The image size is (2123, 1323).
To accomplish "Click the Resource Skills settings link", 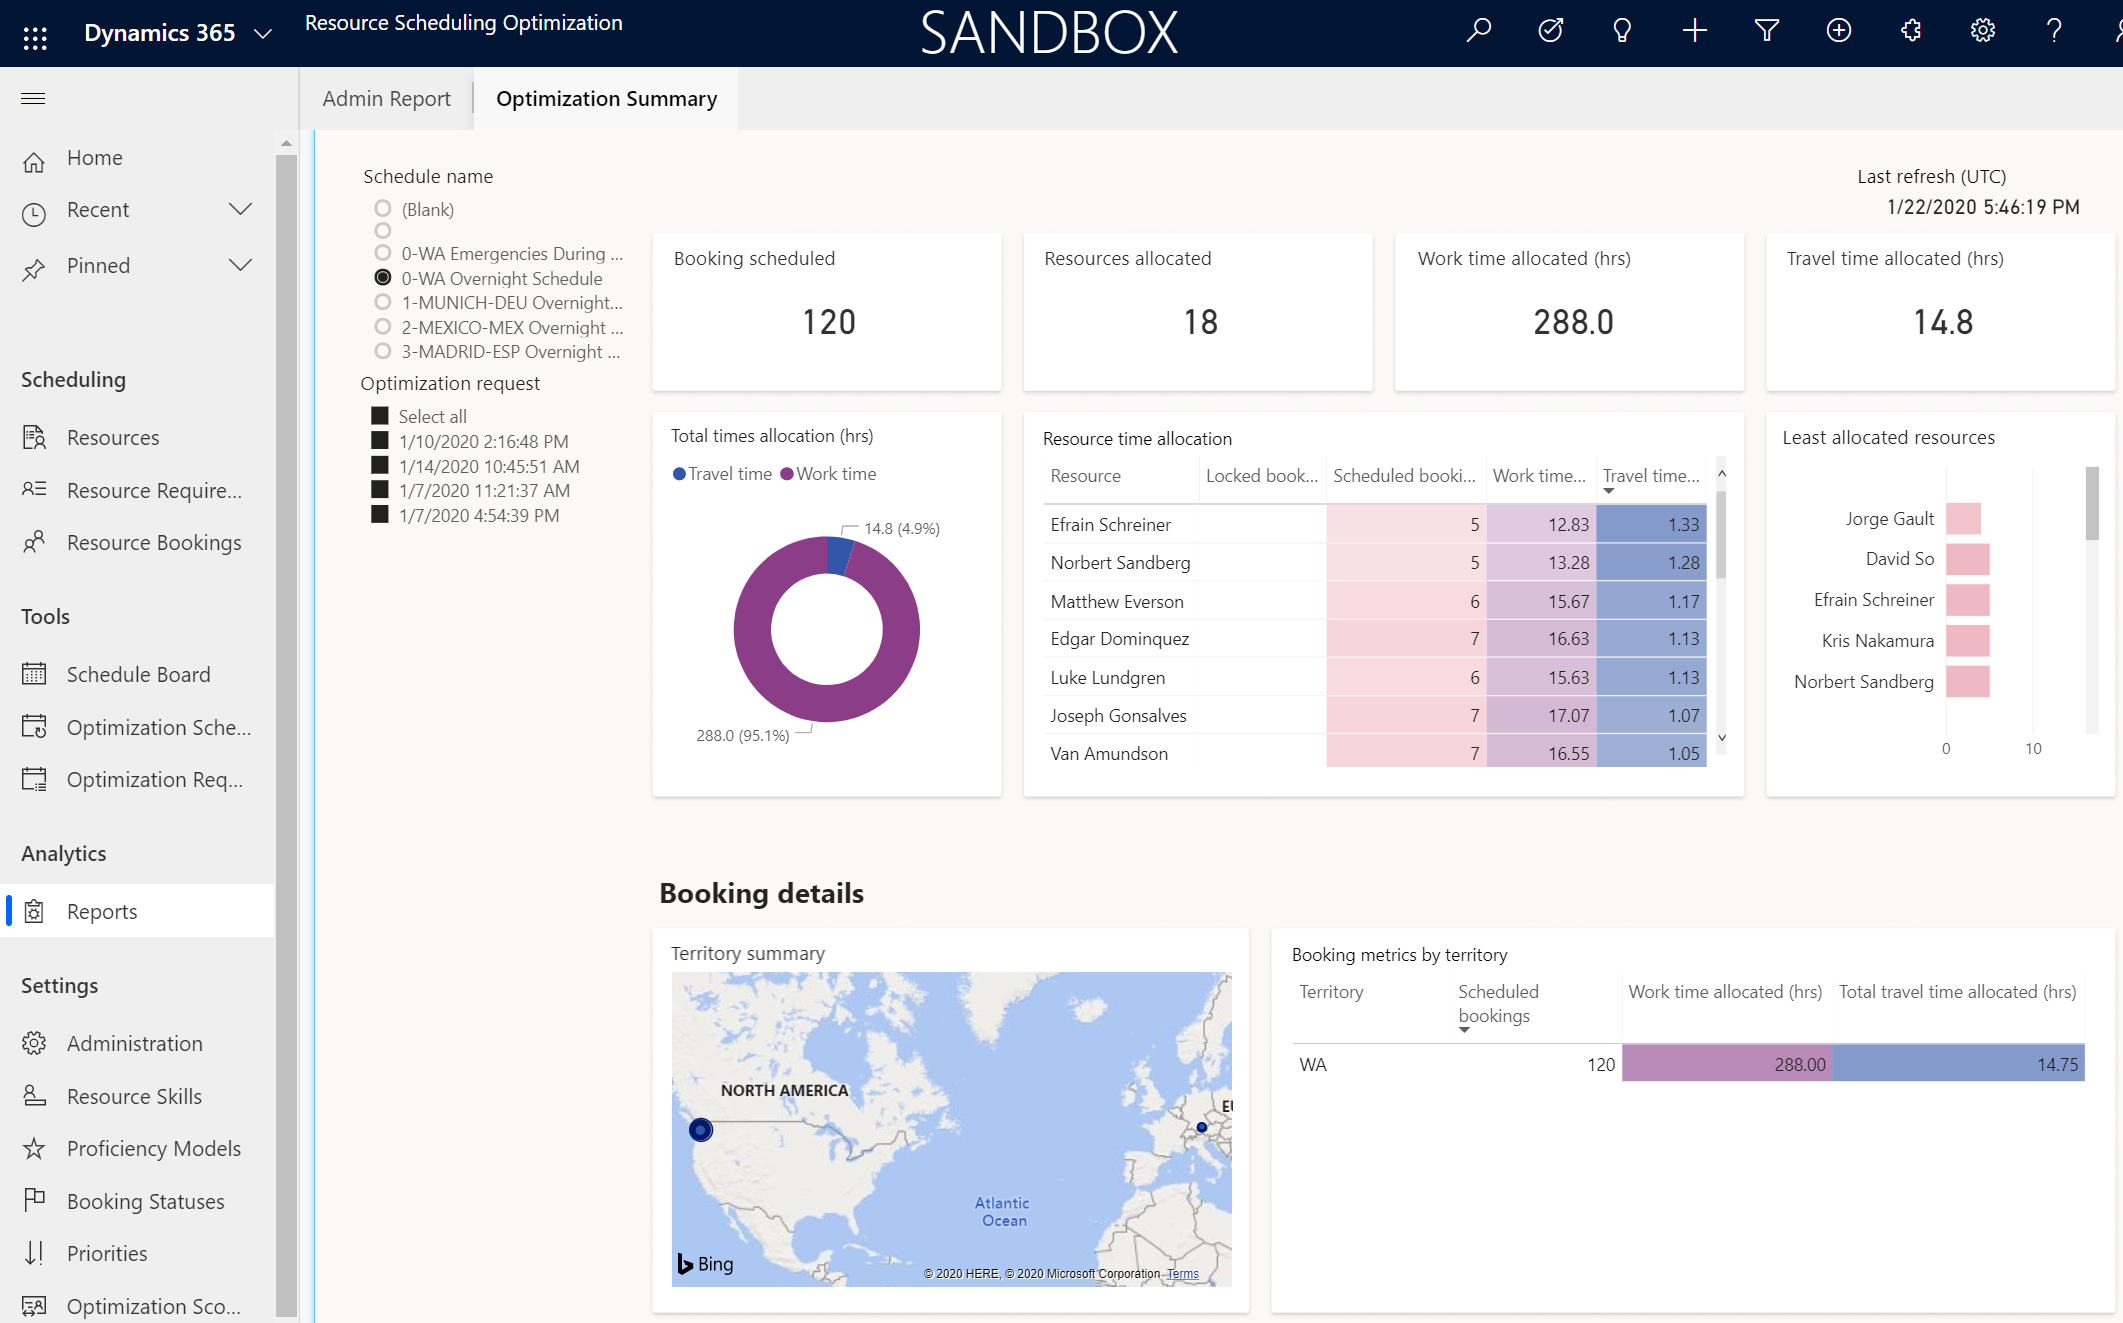I will [x=134, y=1096].
